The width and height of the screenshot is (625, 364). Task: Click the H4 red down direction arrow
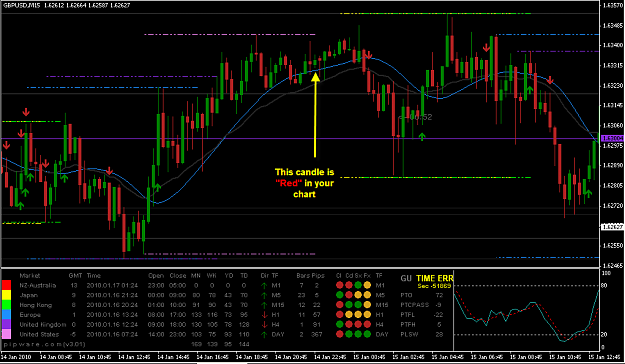point(264,325)
